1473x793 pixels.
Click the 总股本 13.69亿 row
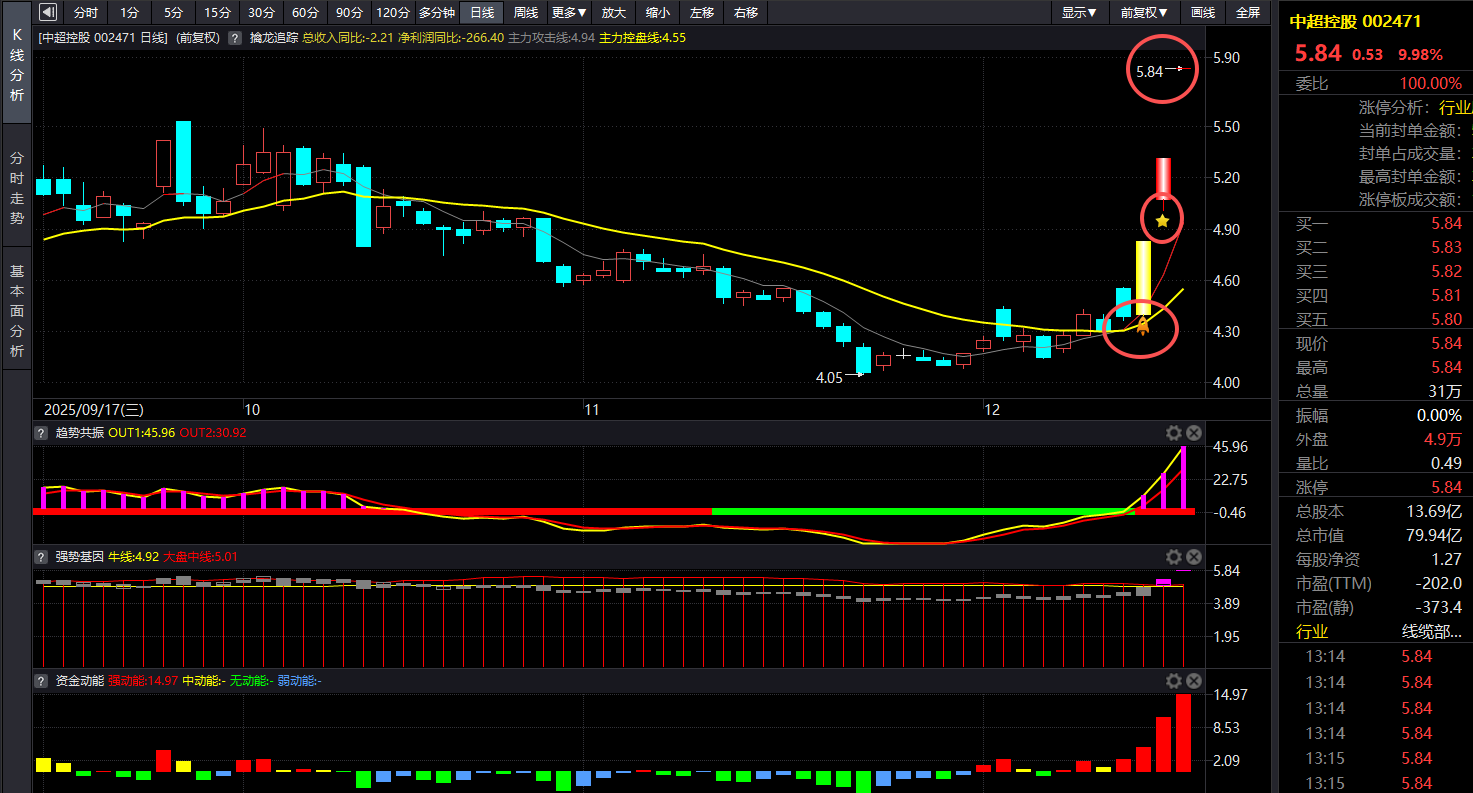(1376, 512)
